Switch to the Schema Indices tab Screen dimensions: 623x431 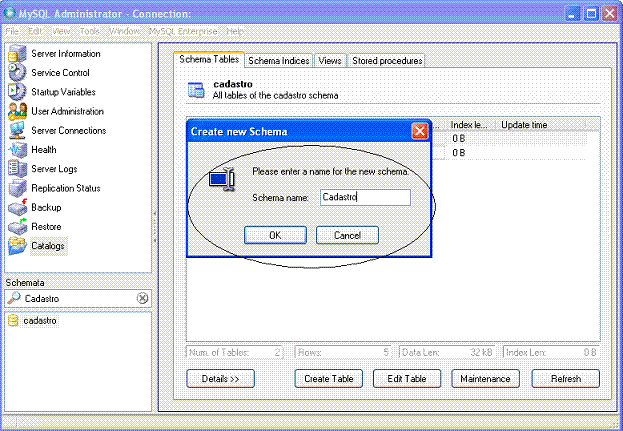(279, 61)
